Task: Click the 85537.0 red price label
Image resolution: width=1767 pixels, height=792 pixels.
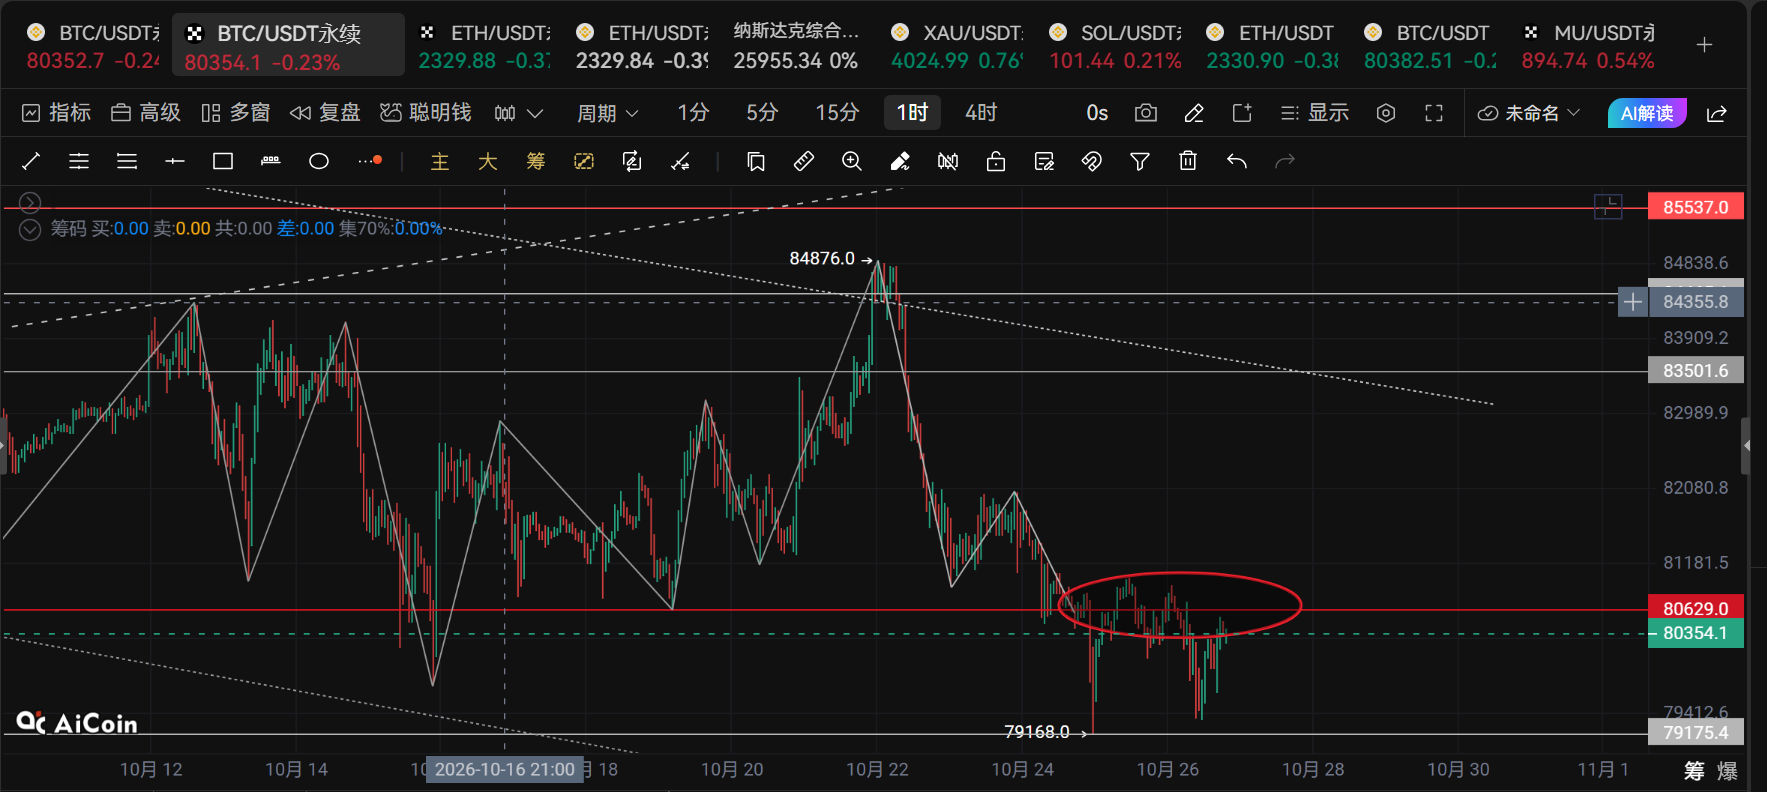Action: point(1696,207)
